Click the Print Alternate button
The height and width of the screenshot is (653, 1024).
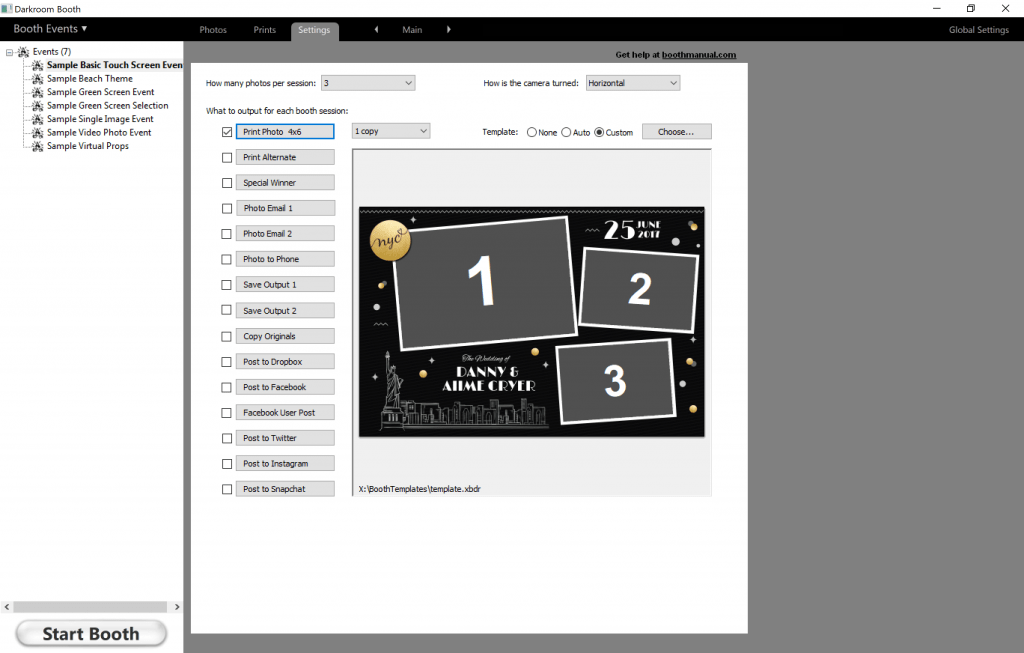285,157
